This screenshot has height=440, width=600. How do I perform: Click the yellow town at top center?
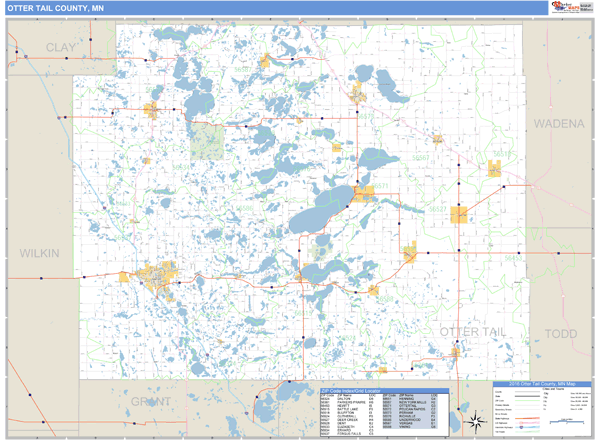pyautogui.click(x=266, y=62)
